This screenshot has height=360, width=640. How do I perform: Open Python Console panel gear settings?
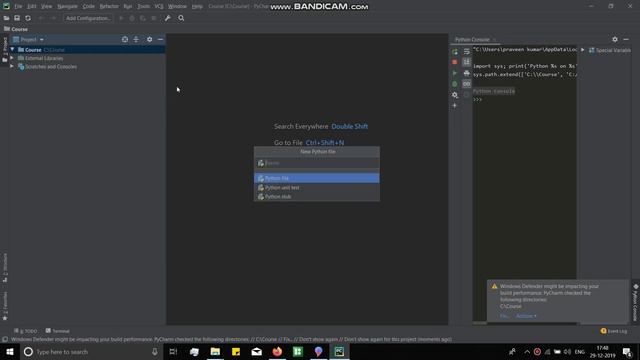coord(615,40)
